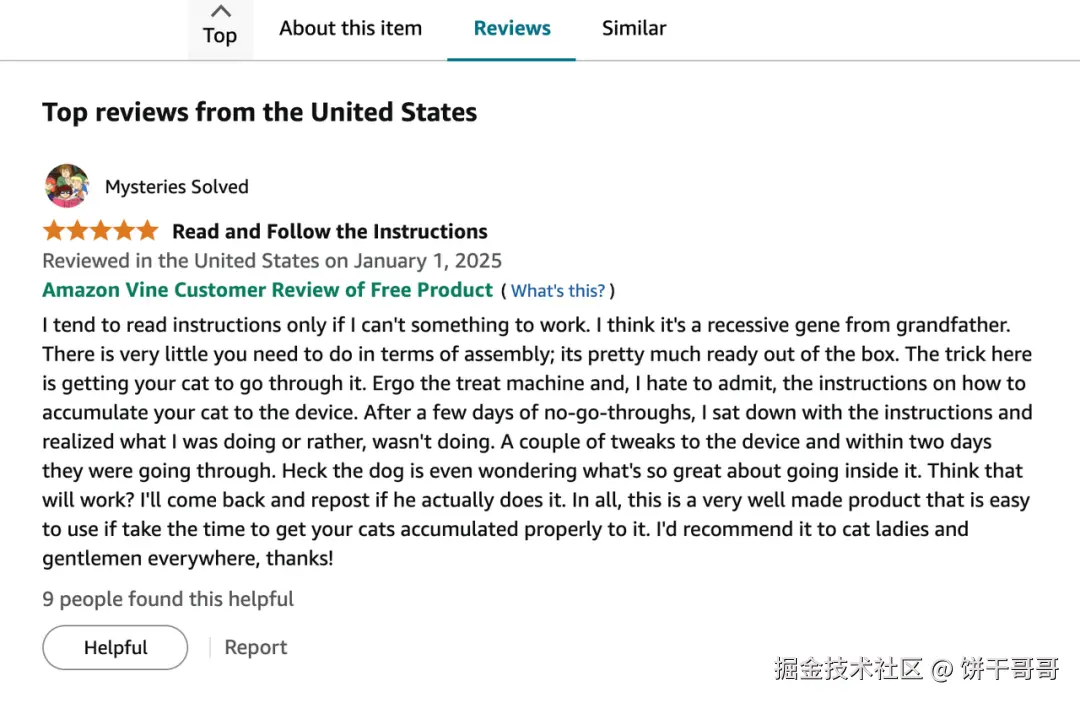This screenshot has height=703, width=1080.
Task: Open the Read and Follow the Instructions review title
Action: pos(330,232)
